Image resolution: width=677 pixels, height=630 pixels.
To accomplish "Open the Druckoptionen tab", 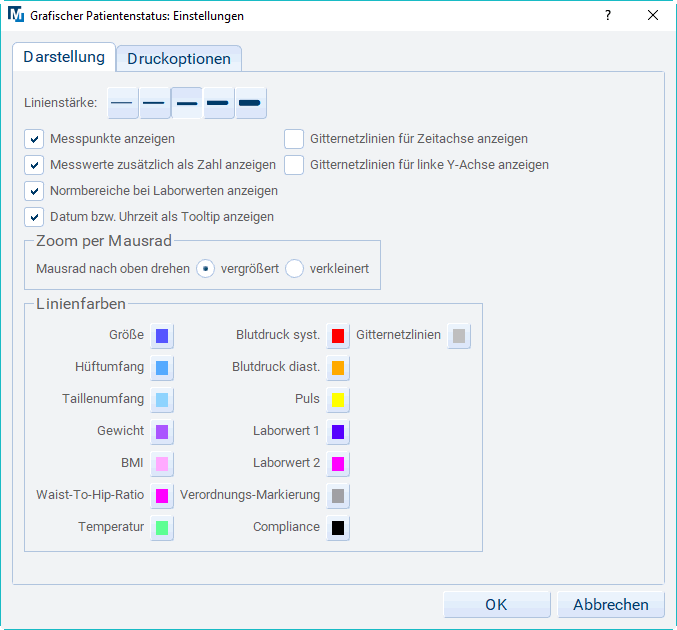I will tap(179, 58).
